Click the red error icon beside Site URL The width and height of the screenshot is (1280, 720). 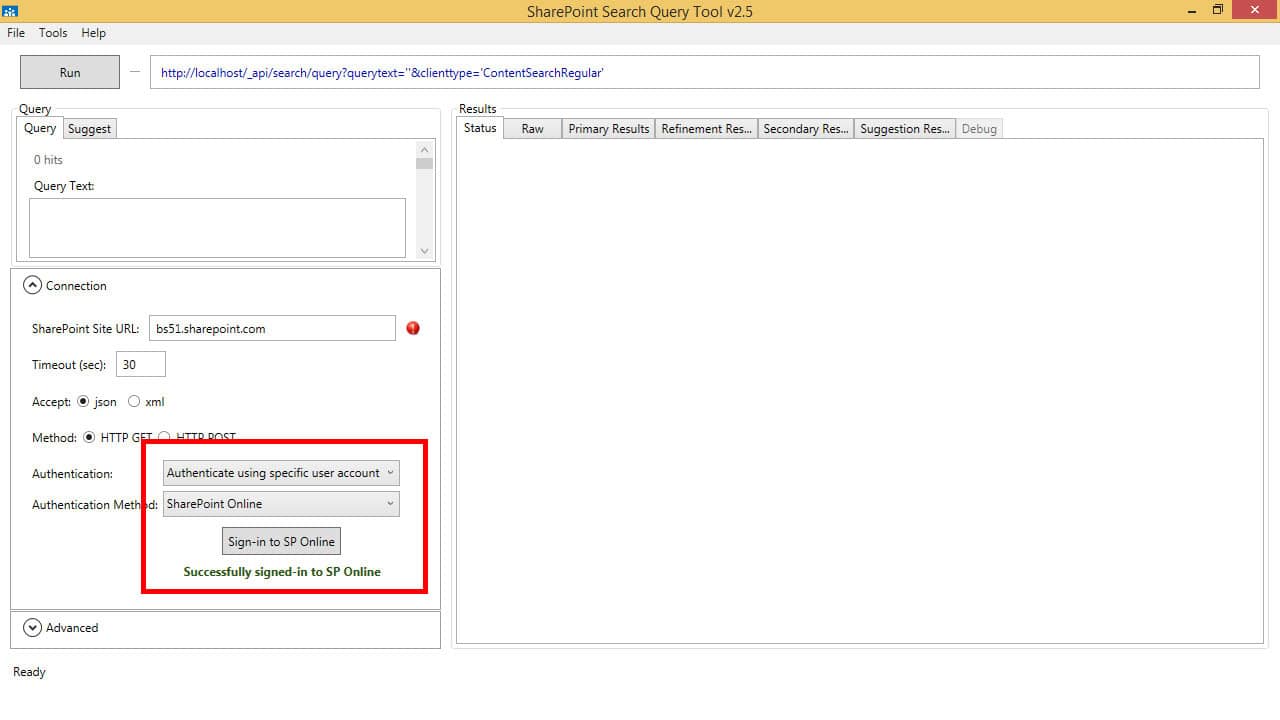413,328
